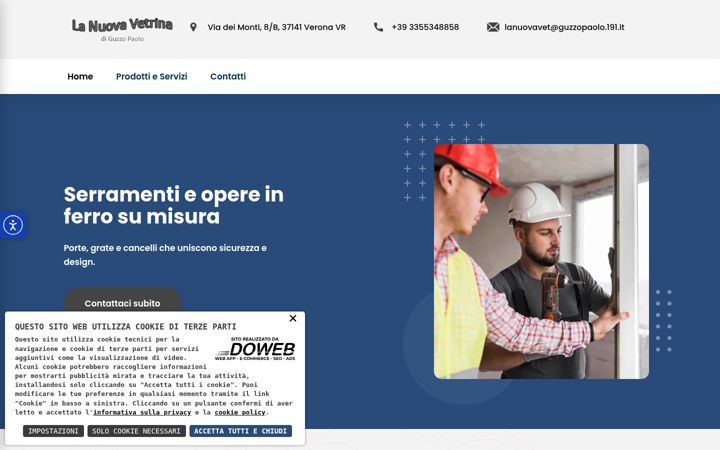Click the workers installing window photo
This screenshot has width=720, height=450.
point(541,261)
